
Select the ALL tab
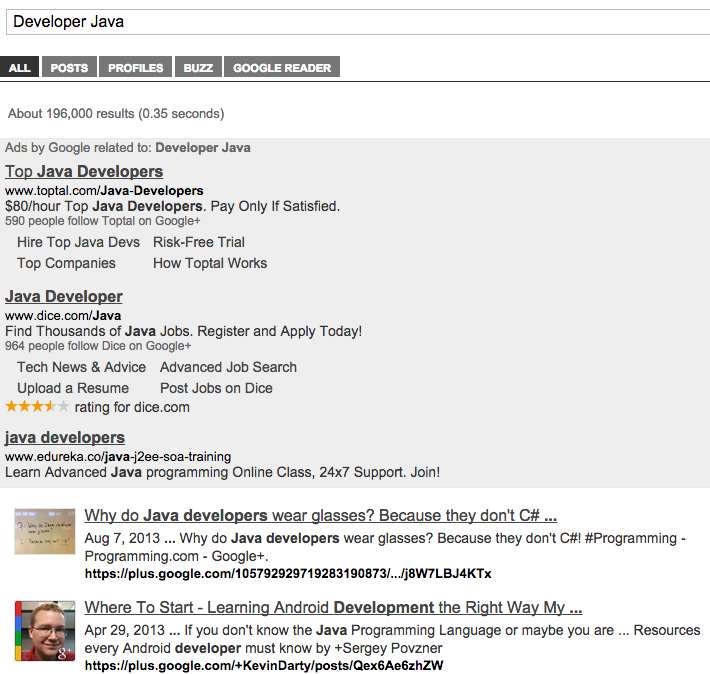[x=19, y=67]
